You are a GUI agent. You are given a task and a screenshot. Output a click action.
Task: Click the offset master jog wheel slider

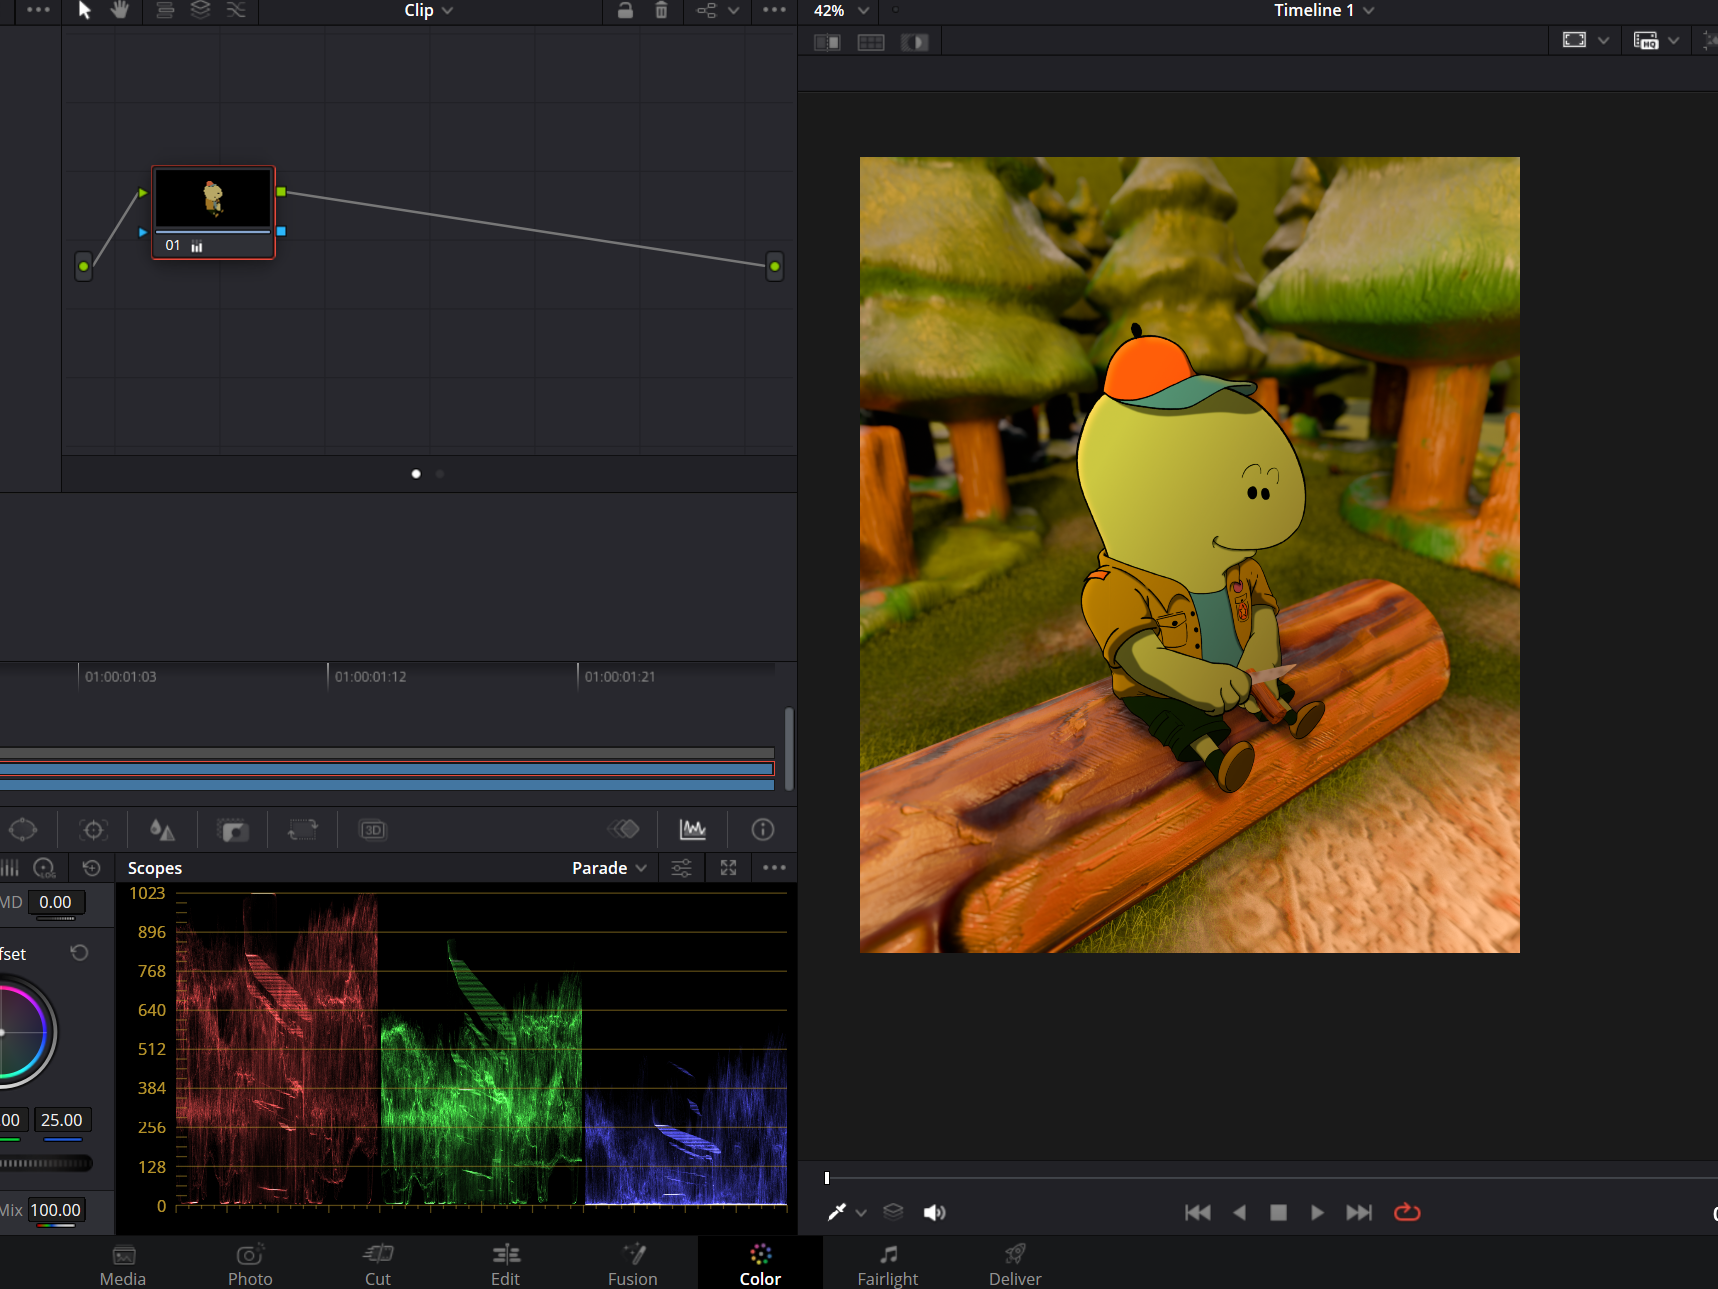pos(45,1163)
